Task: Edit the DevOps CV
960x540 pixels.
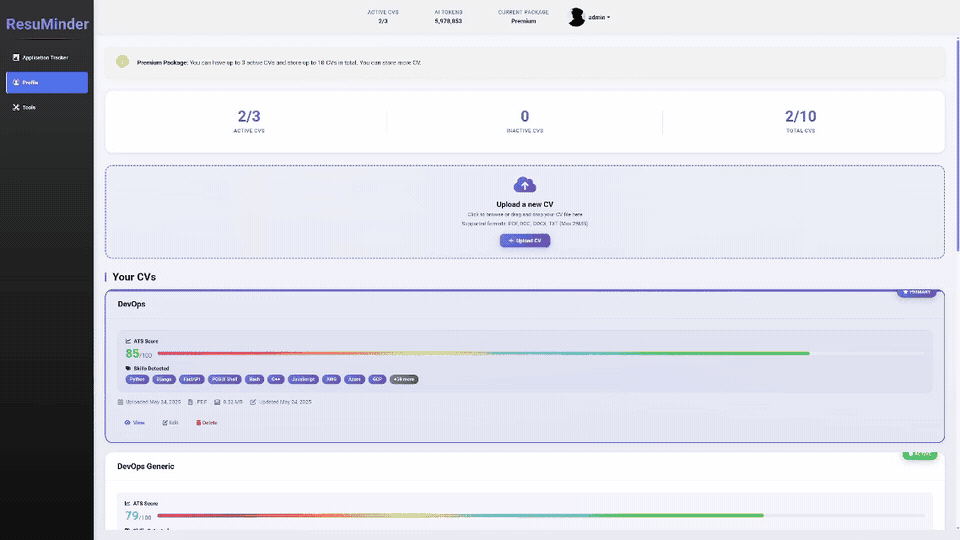Action: coord(170,422)
